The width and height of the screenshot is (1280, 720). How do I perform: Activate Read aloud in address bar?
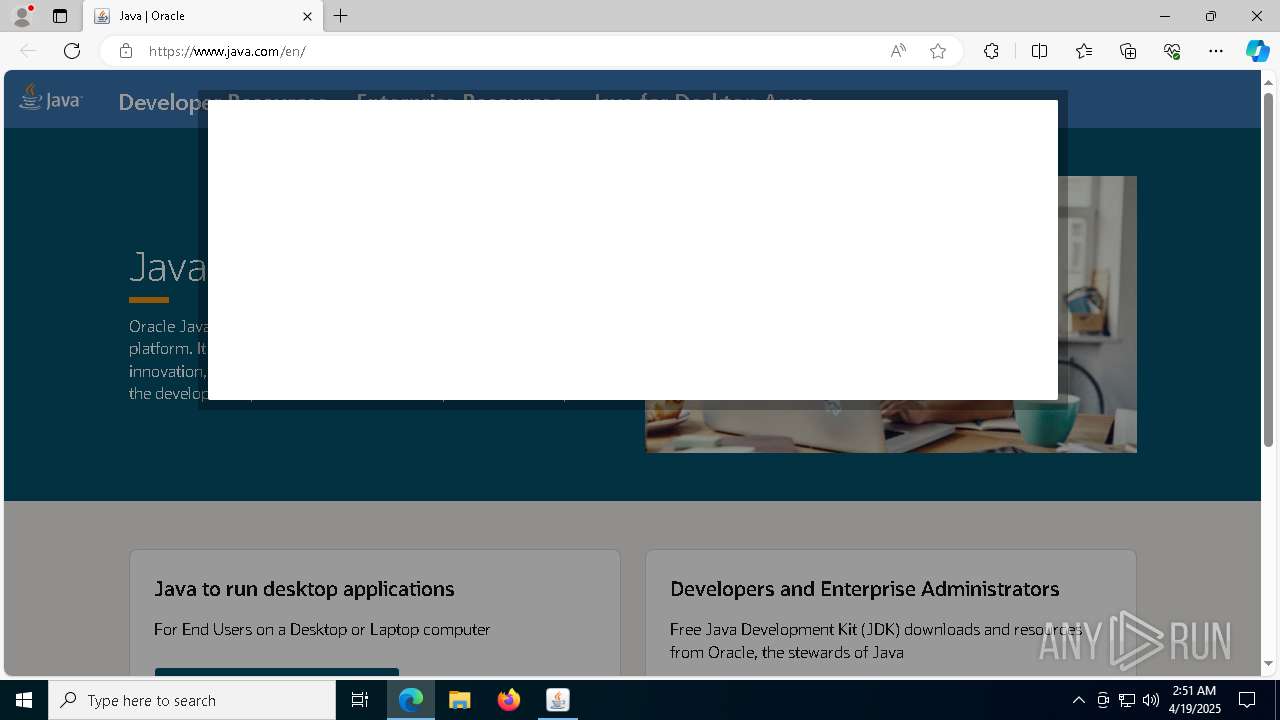pos(898,51)
